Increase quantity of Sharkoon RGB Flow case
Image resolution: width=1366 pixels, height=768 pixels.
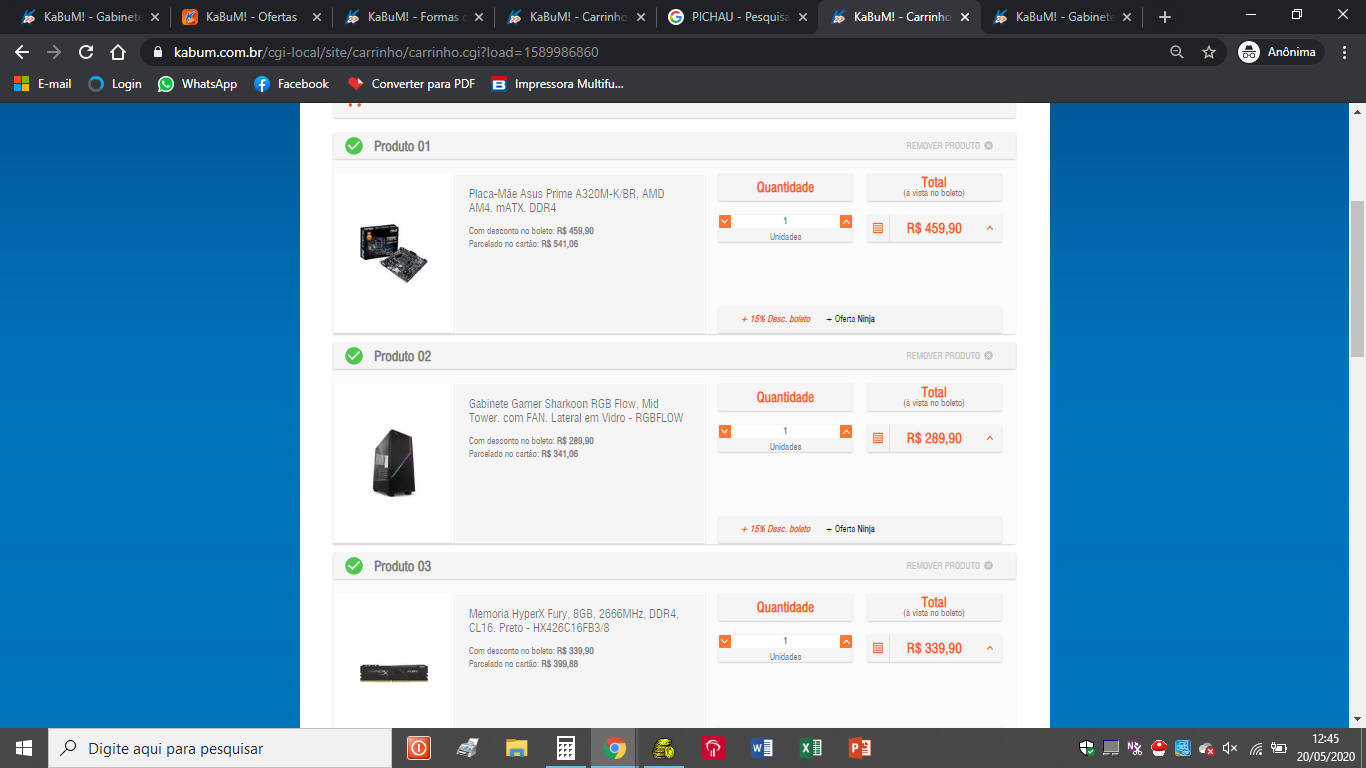pyautogui.click(x=846, y=431)
